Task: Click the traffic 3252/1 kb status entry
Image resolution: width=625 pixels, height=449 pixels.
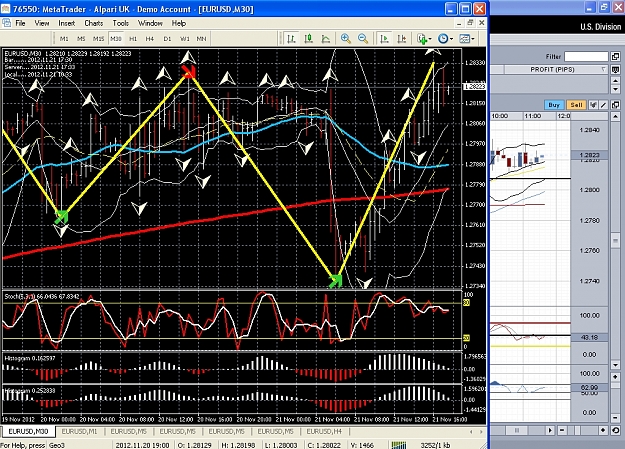Action: click(435, 445)
